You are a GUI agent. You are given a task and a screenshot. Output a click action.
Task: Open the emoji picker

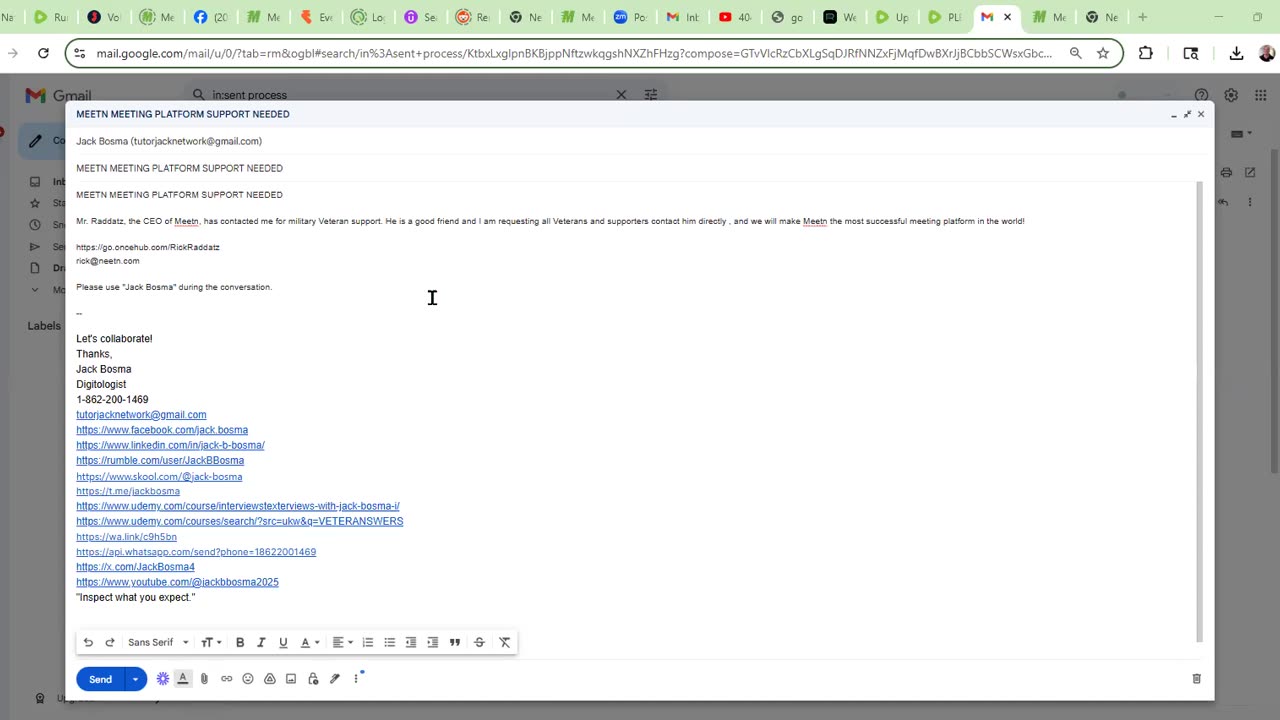click(x=248, y=679)
